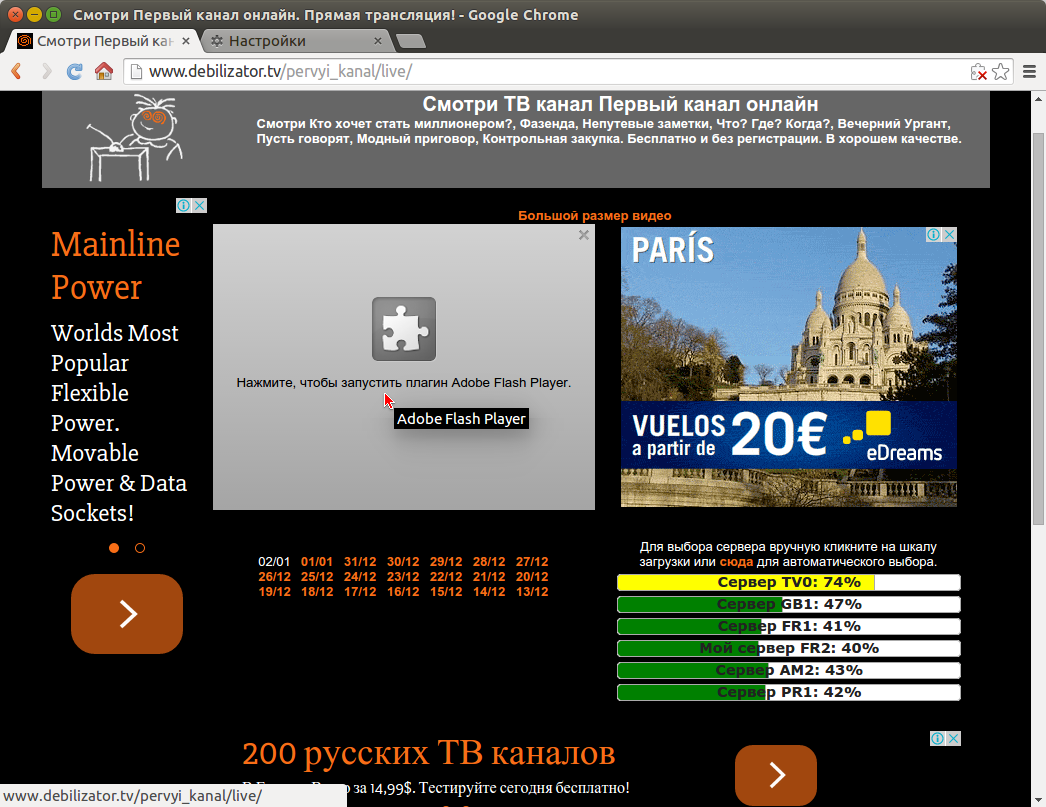1046x807 pixels.
Task: Open archive date 16/12
Action: [x=403, y=592]
